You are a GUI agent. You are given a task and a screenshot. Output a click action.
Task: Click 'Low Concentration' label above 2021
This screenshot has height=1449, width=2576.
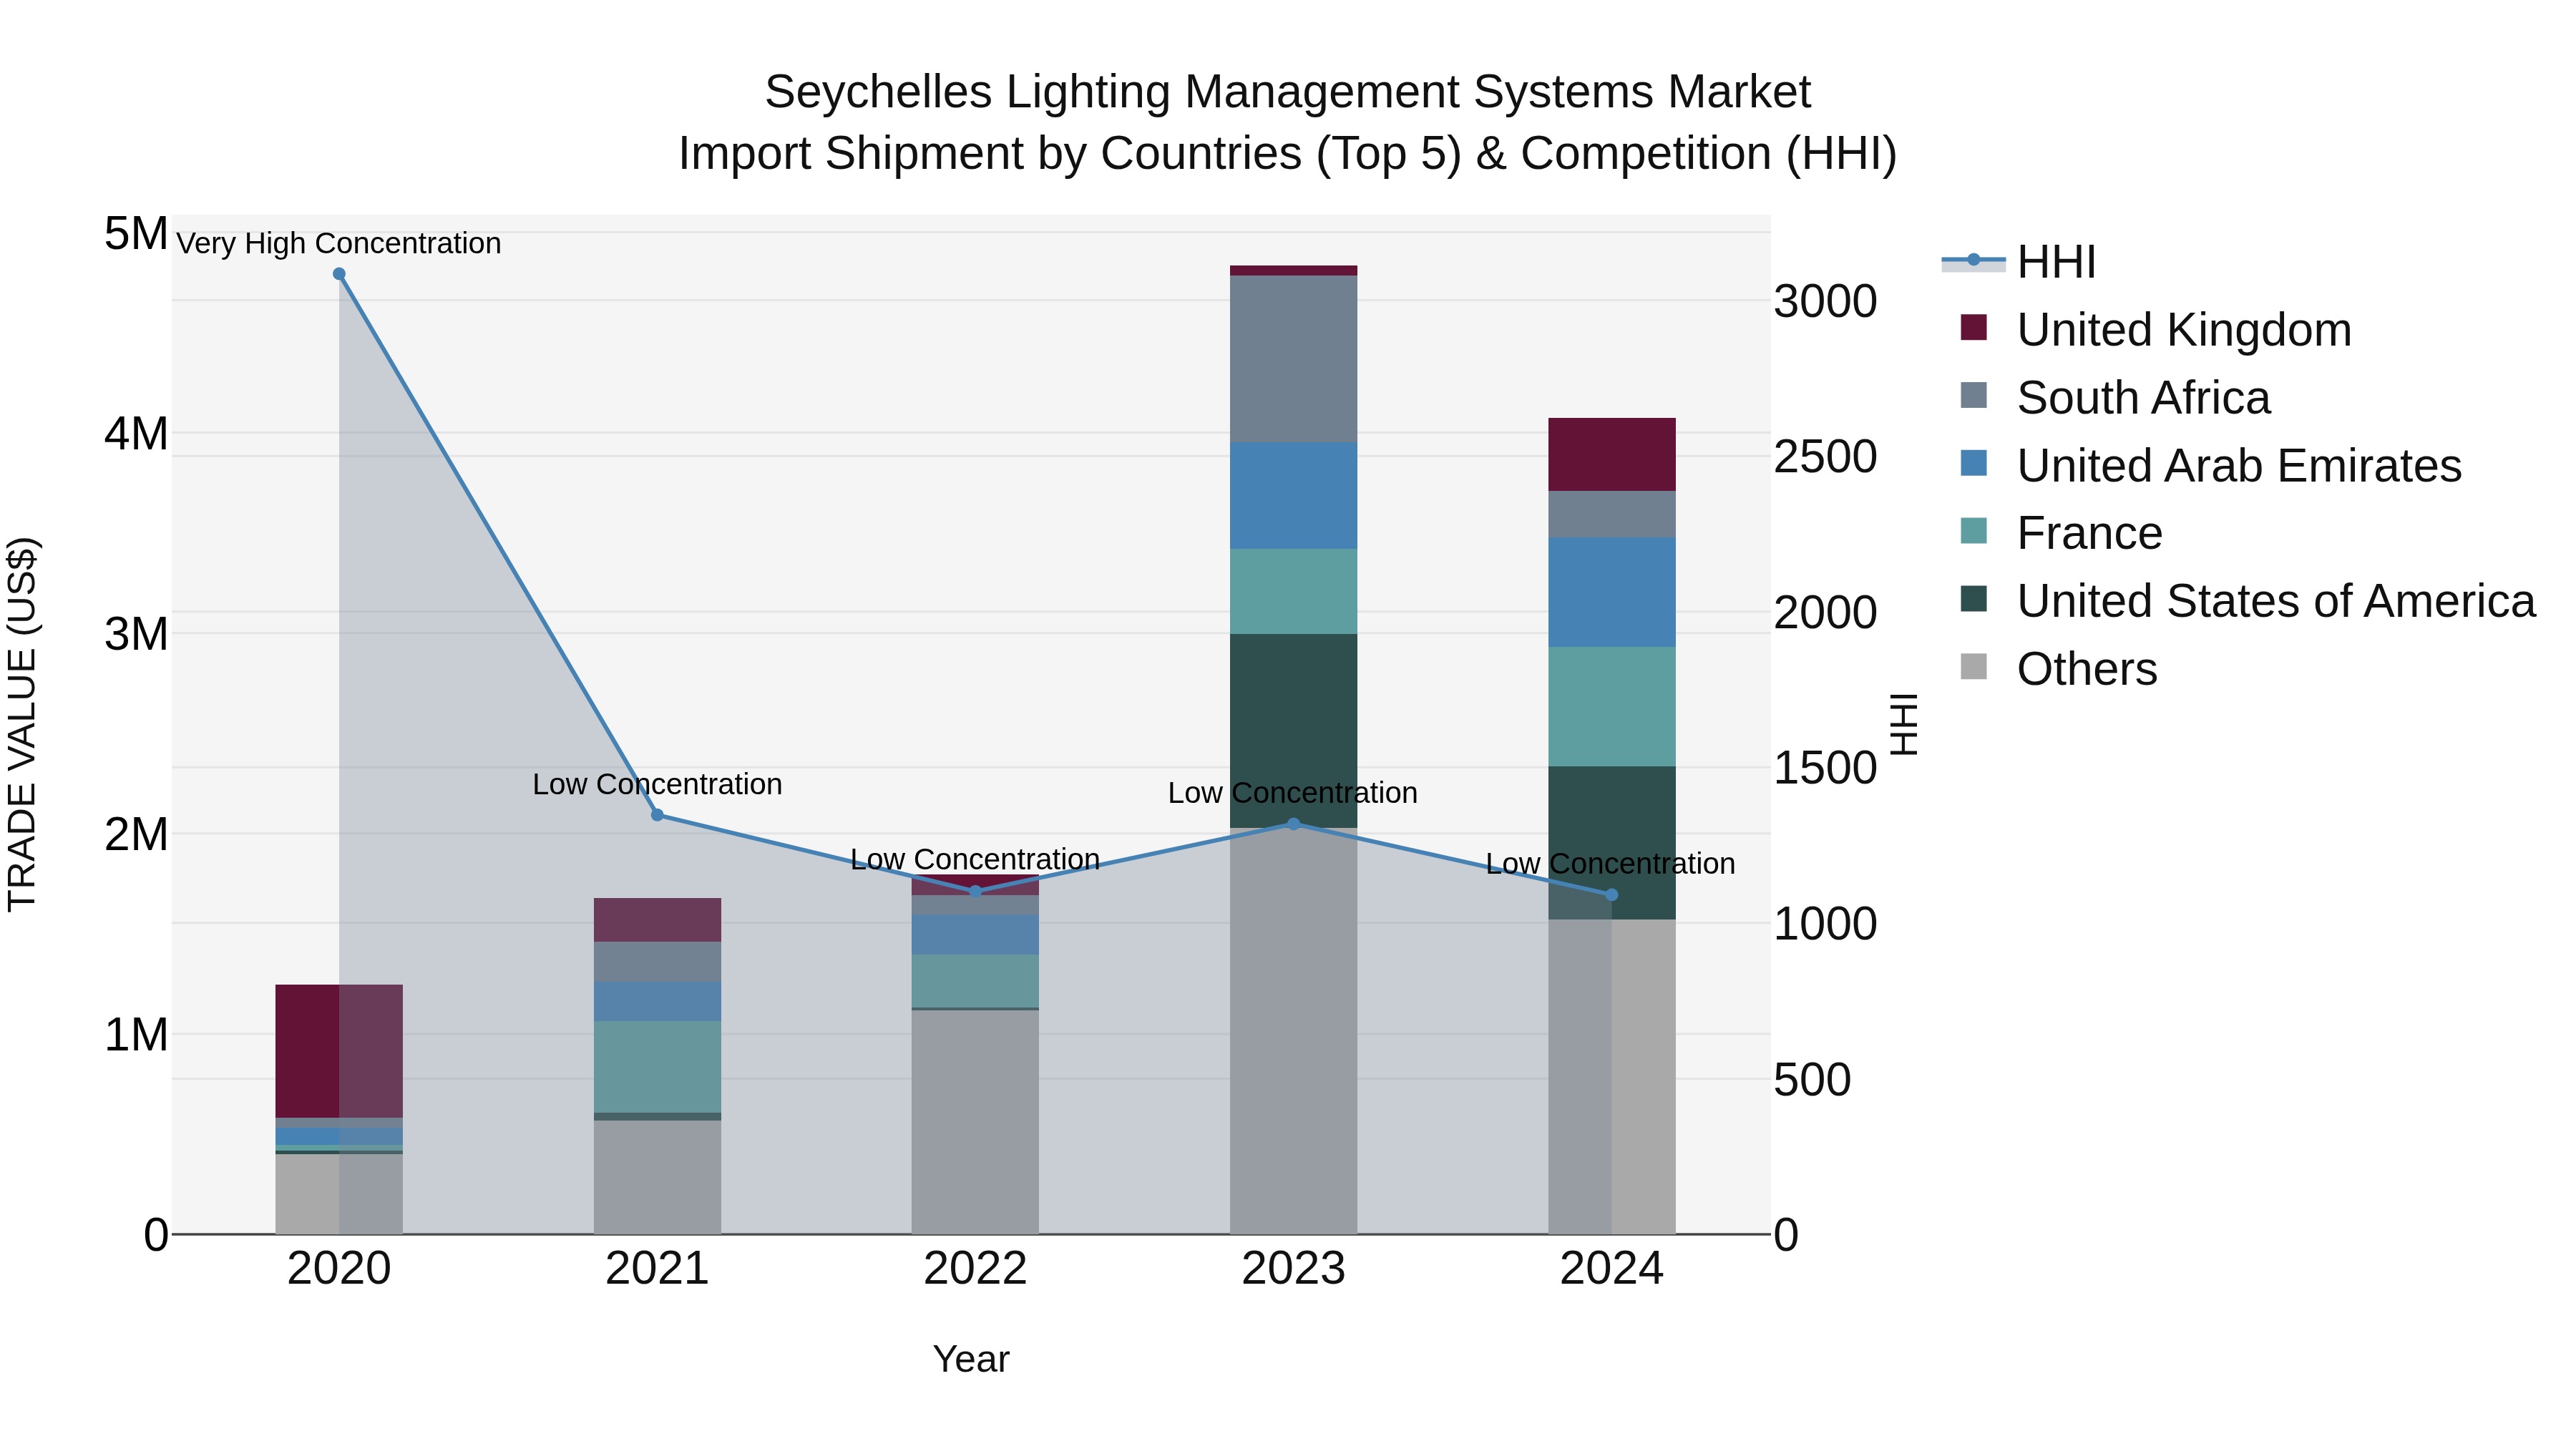(657, 784)
